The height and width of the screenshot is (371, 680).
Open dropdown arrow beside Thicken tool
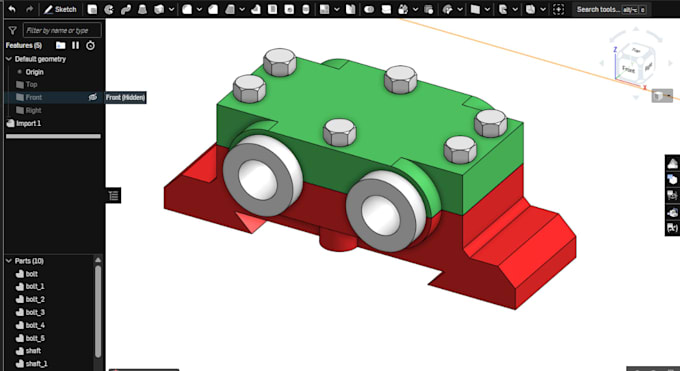[171, 9]
